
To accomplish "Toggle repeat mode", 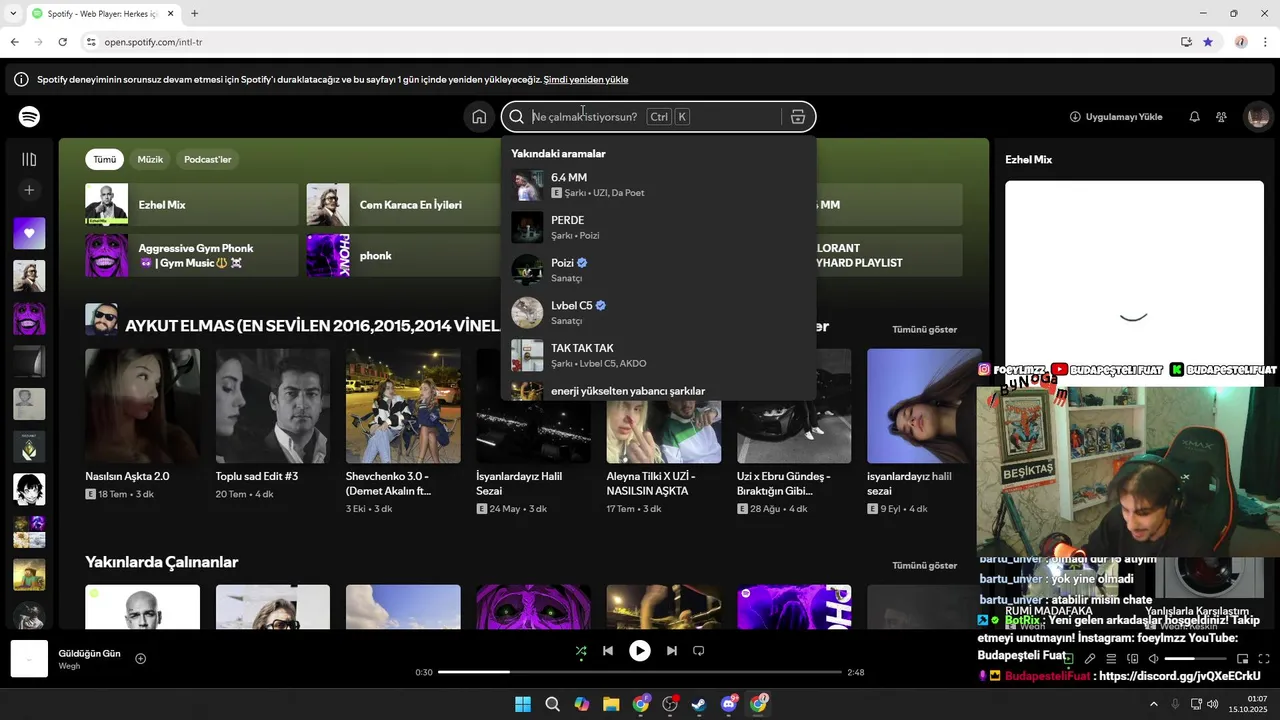I will (699, 651).
